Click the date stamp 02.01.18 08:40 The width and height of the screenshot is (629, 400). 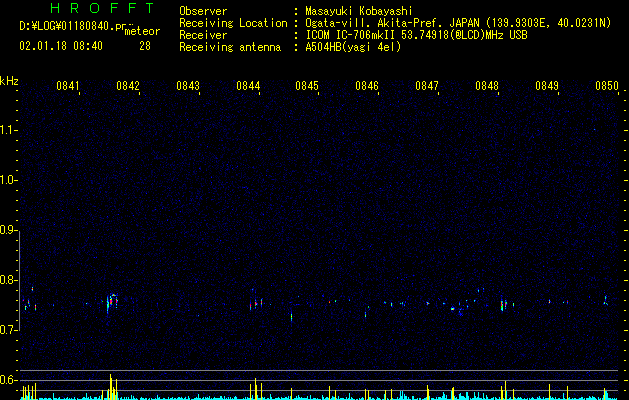(x=61, y=46)
